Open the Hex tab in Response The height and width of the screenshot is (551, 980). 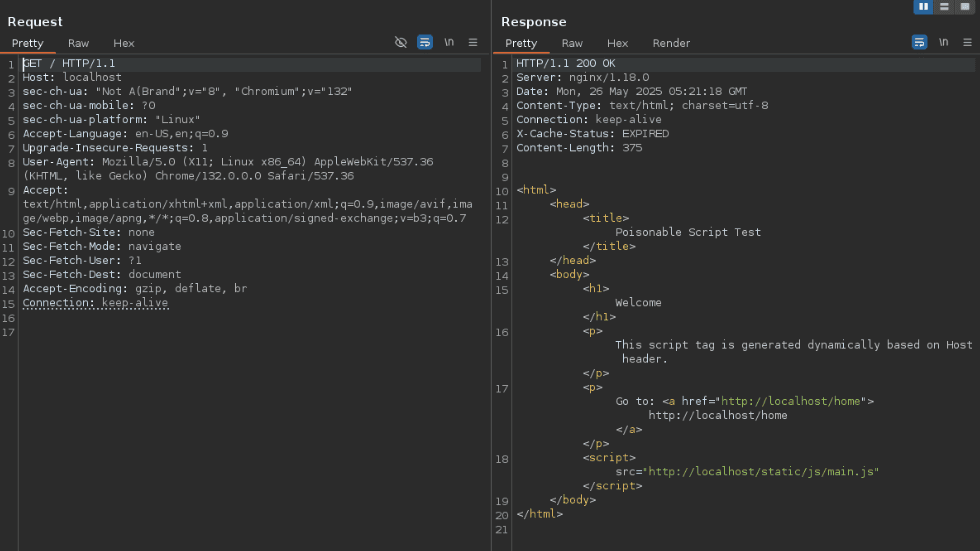coord(617,43)
